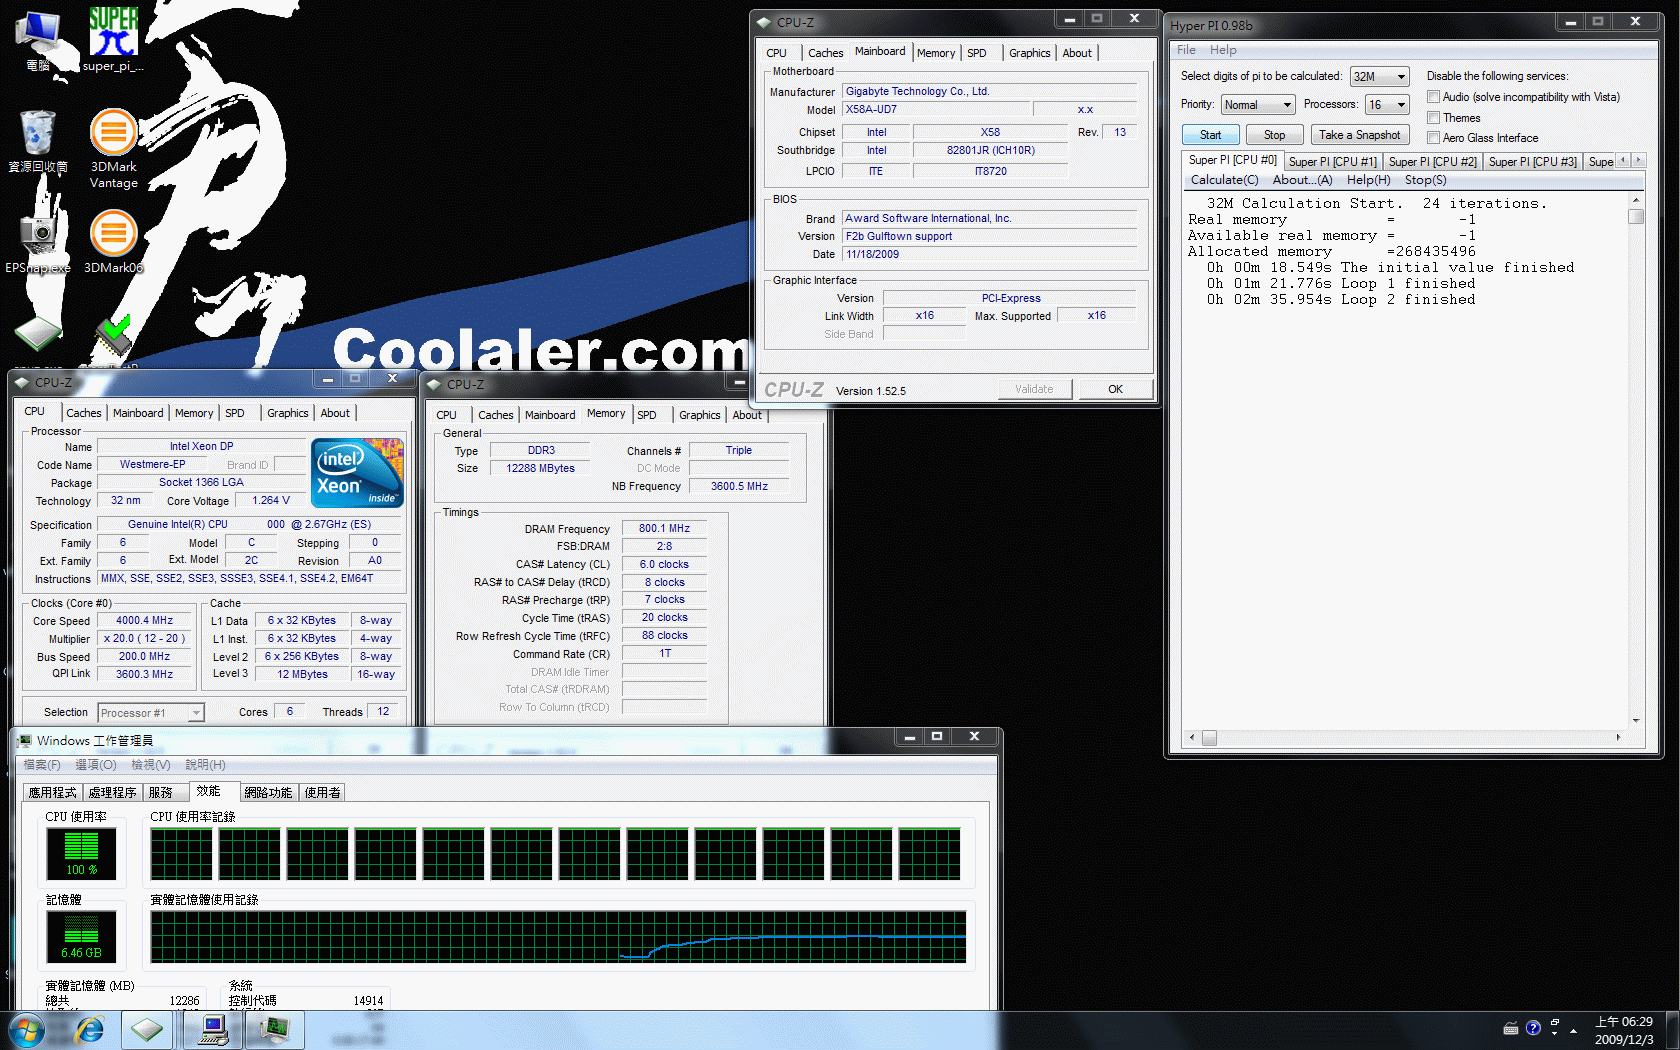This screenshot has height=1050, width=1680.
Task: Toggle Aero Glass Interface checkbox
Action: (1434, 137)
